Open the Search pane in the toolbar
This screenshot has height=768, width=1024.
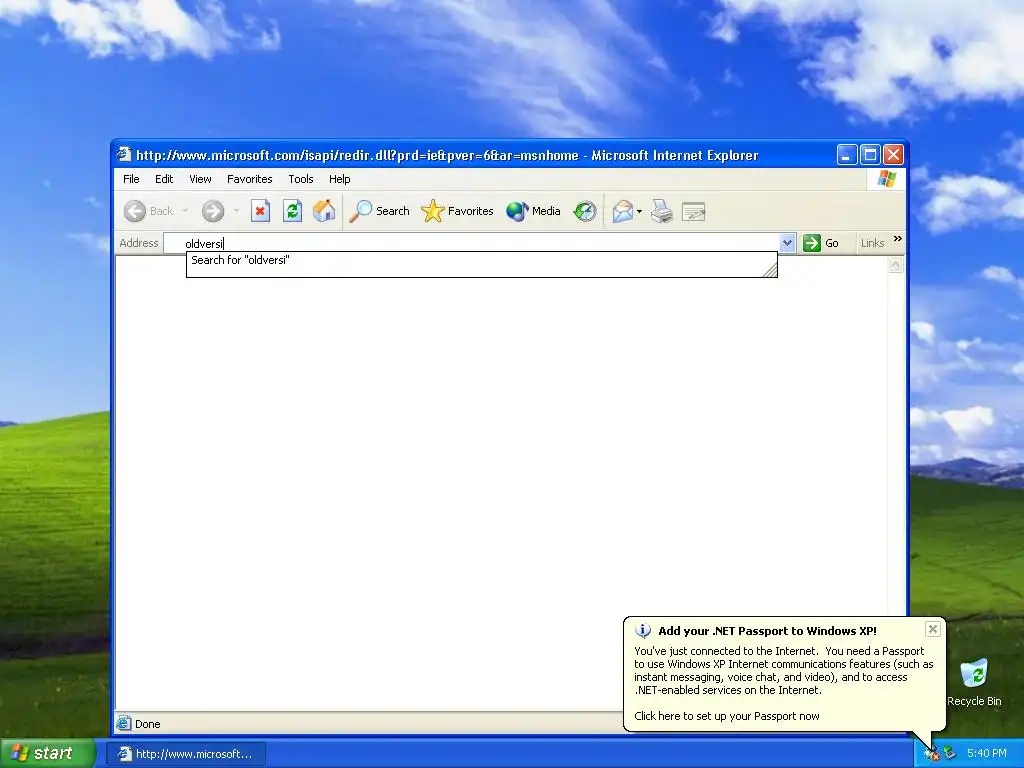pos(379,211)
